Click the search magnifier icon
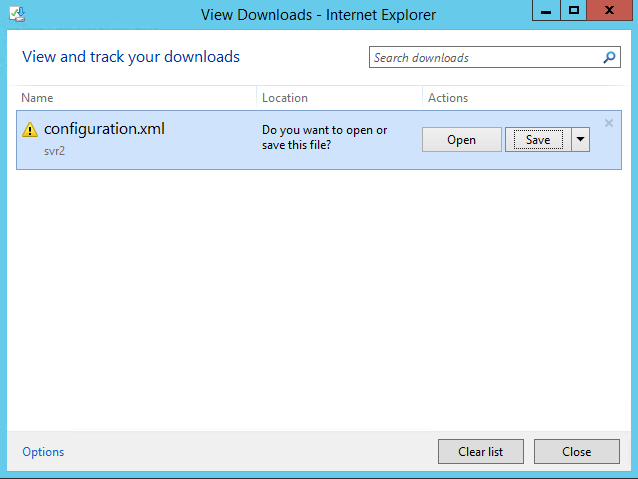Image resolution: width=638 pixels, height=479 pixels. [609, 57]
